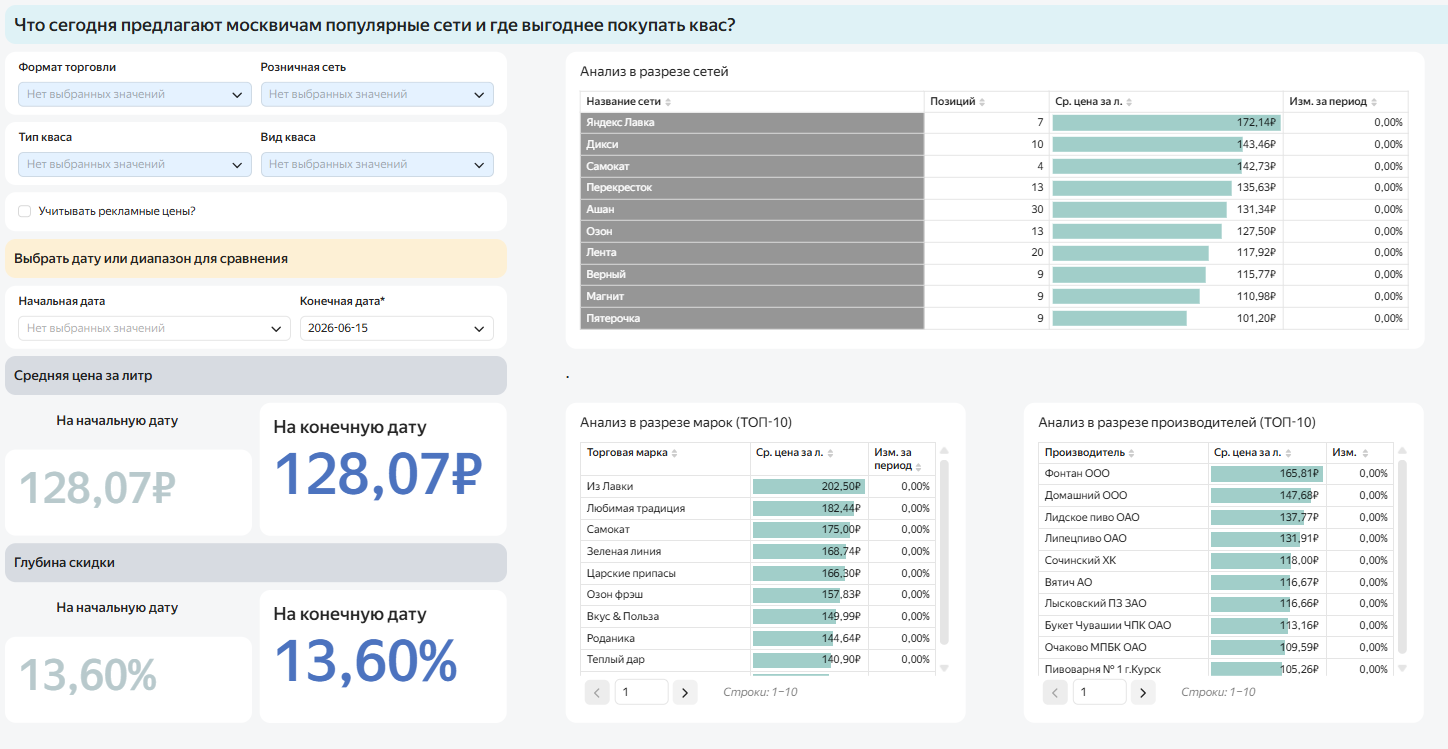Sort networks table by Название сети icon
Viewport: 1448px width, 749px height.
pyautogui.click(x=668, y=102)
